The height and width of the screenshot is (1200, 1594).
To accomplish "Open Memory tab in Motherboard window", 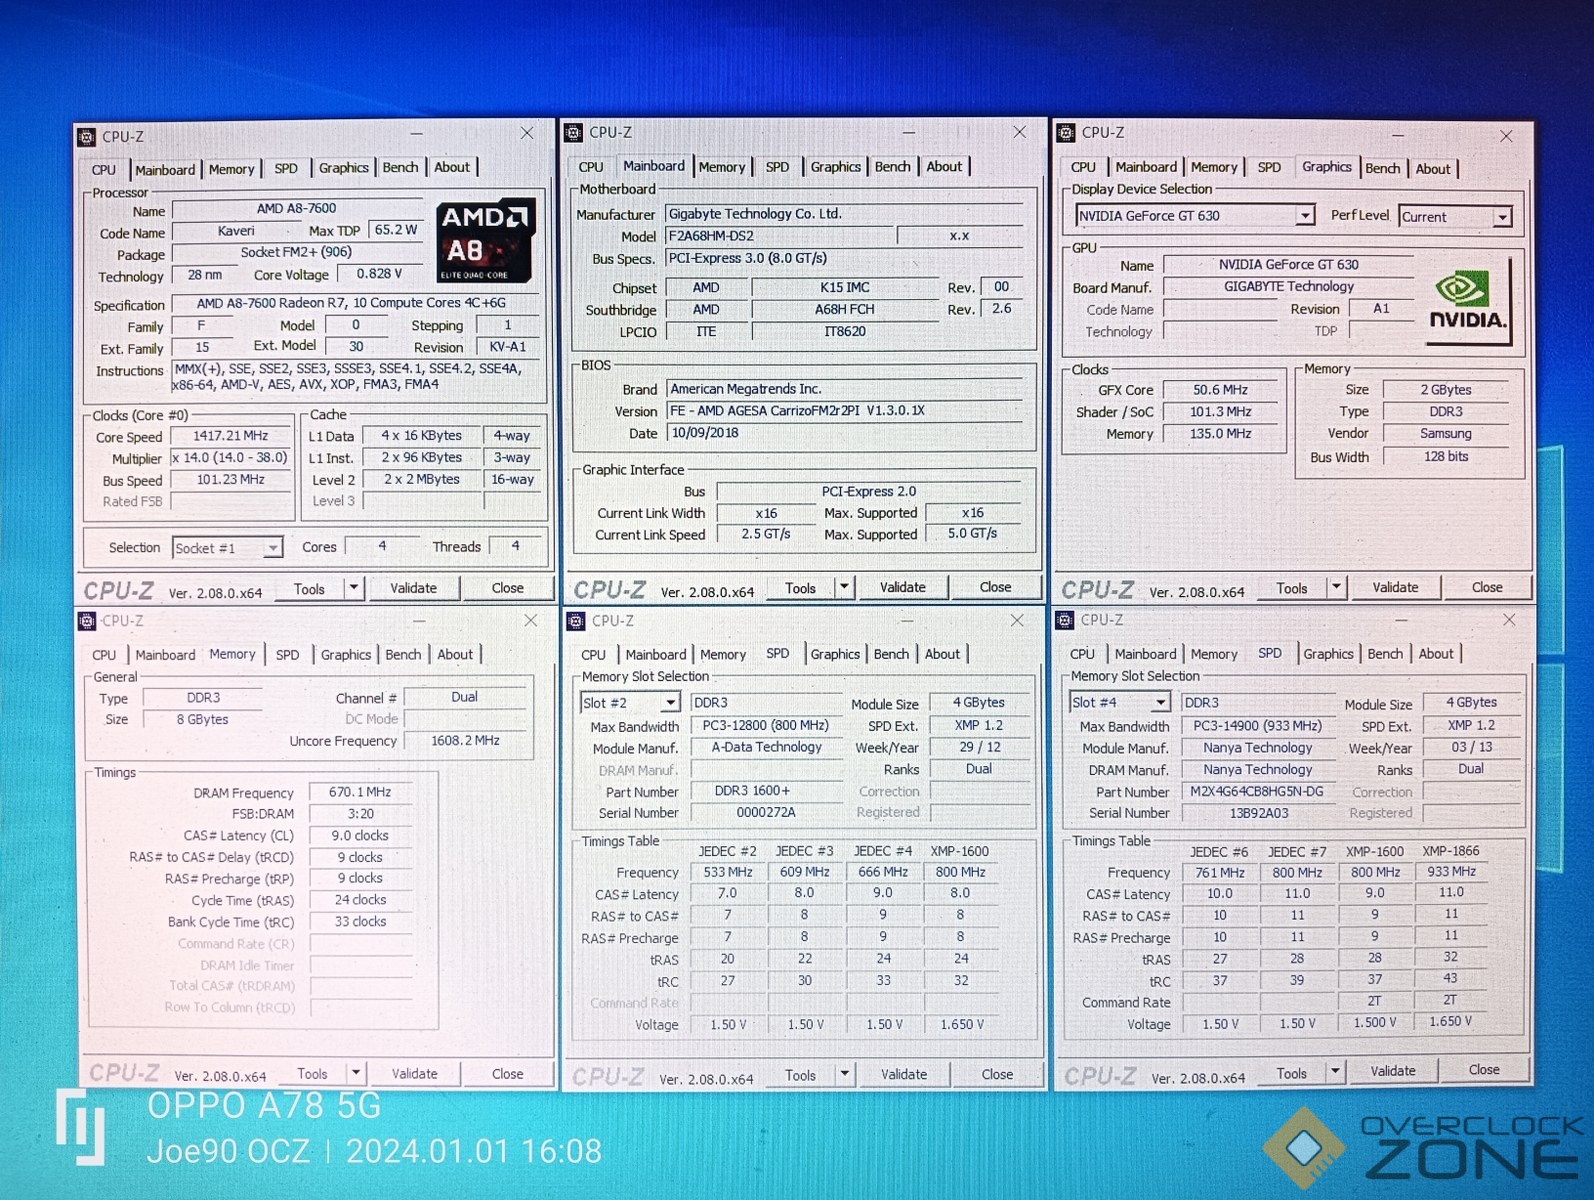I will click(x=722, y=167).
